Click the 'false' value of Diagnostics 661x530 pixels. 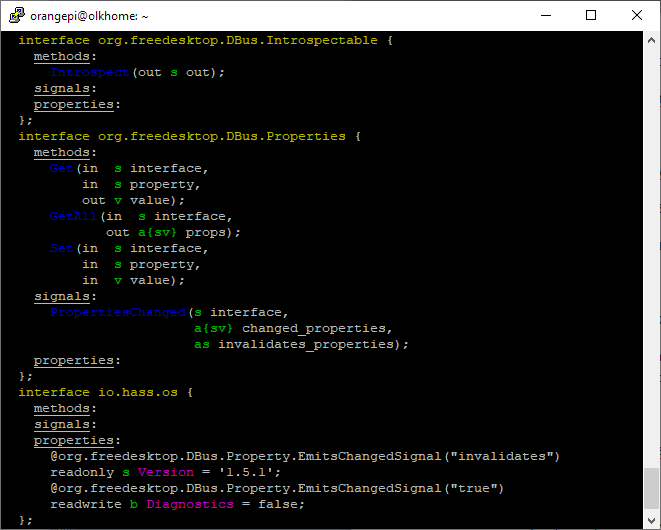278,504
